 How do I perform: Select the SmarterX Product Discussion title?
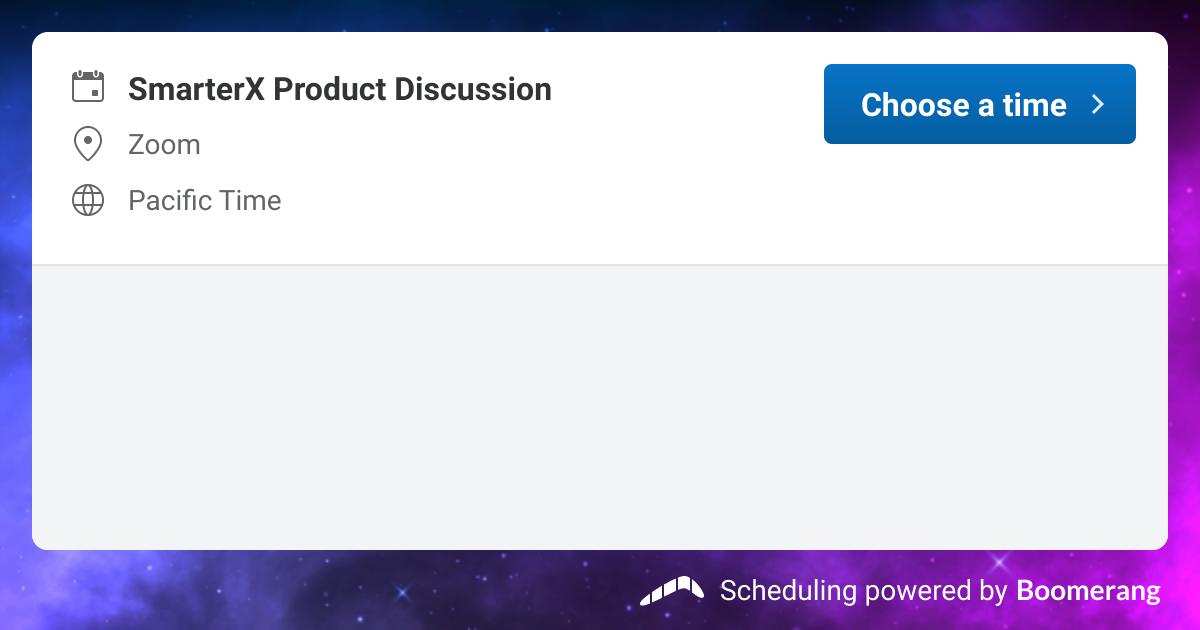[x=340, y=89]
